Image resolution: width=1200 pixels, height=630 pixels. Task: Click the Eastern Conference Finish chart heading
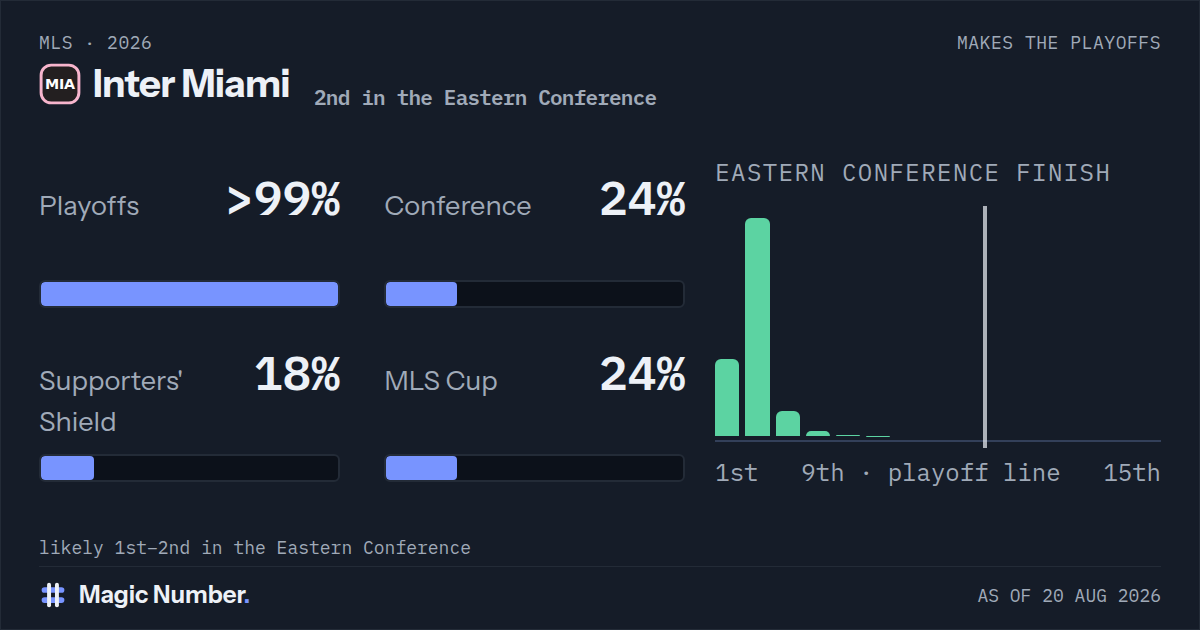[913, 173]
